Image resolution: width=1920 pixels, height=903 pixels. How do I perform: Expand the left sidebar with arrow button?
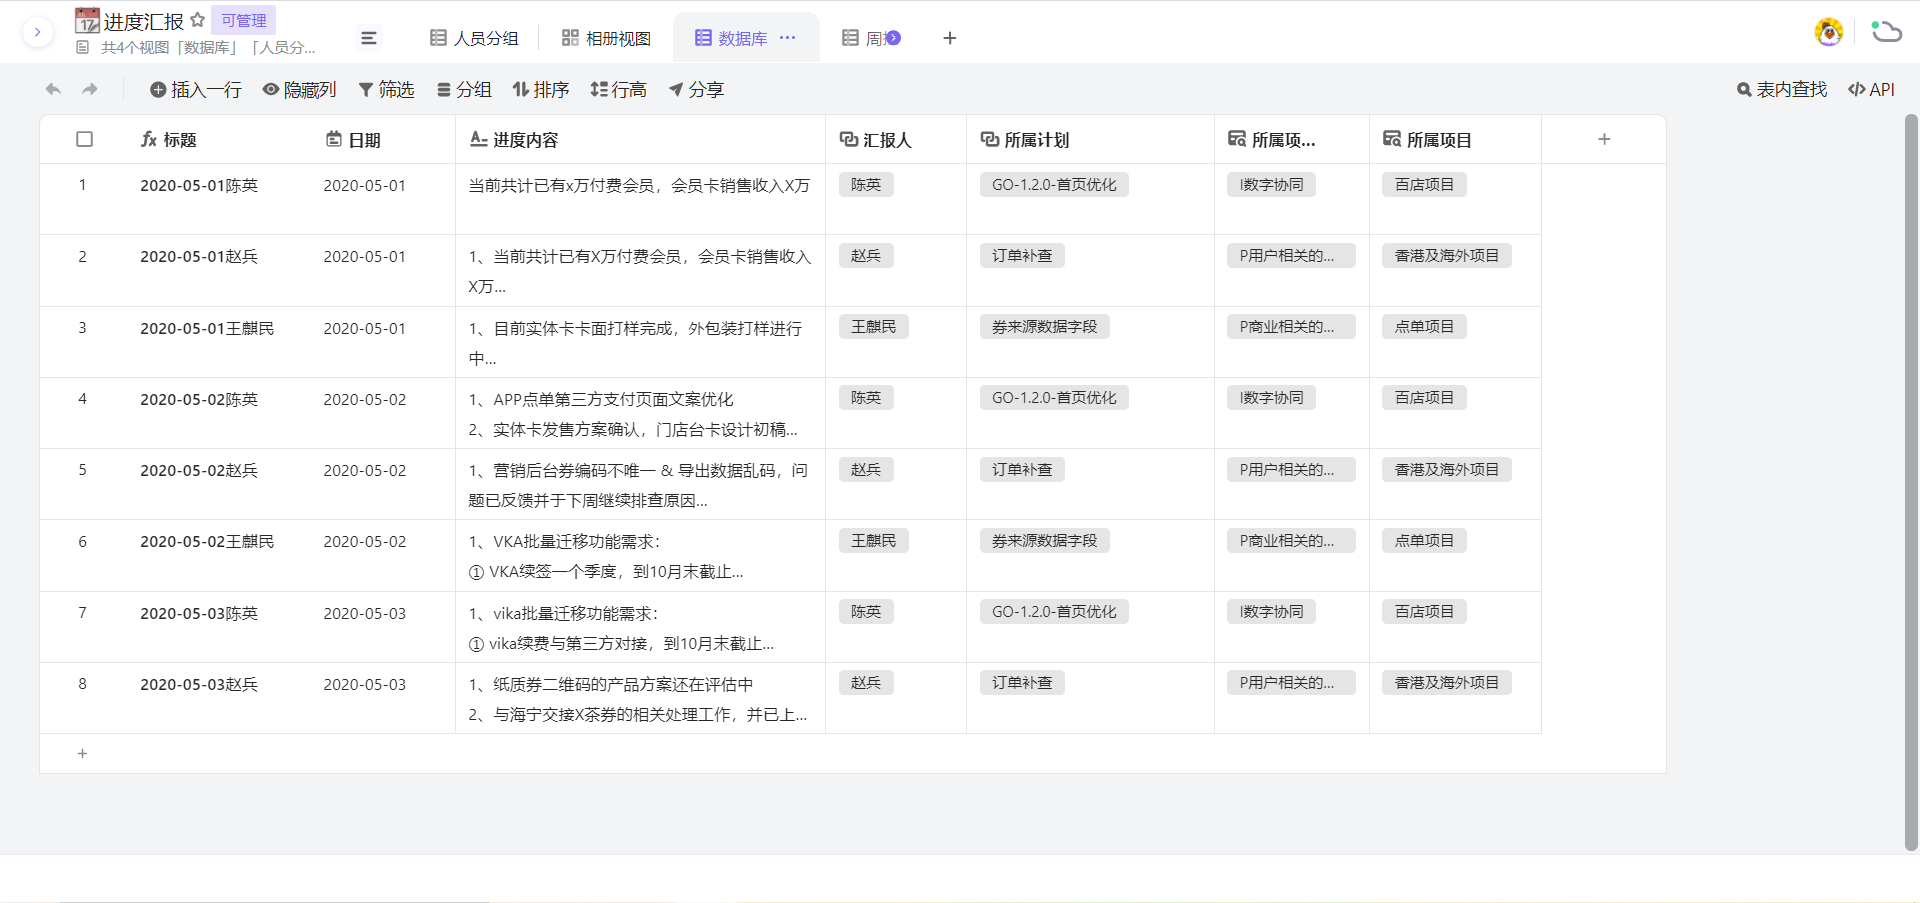(37, 33)
